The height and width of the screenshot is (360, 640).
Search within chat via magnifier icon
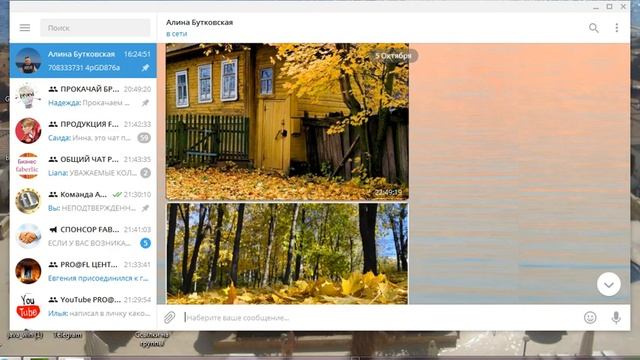point(593,28)
